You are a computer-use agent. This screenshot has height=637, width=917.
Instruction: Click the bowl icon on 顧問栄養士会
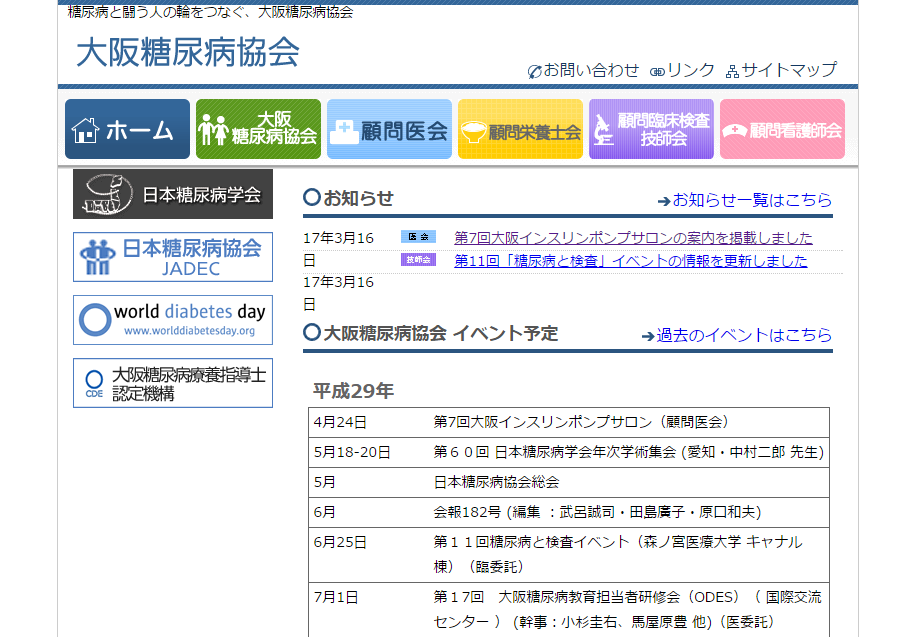(474, 131)
